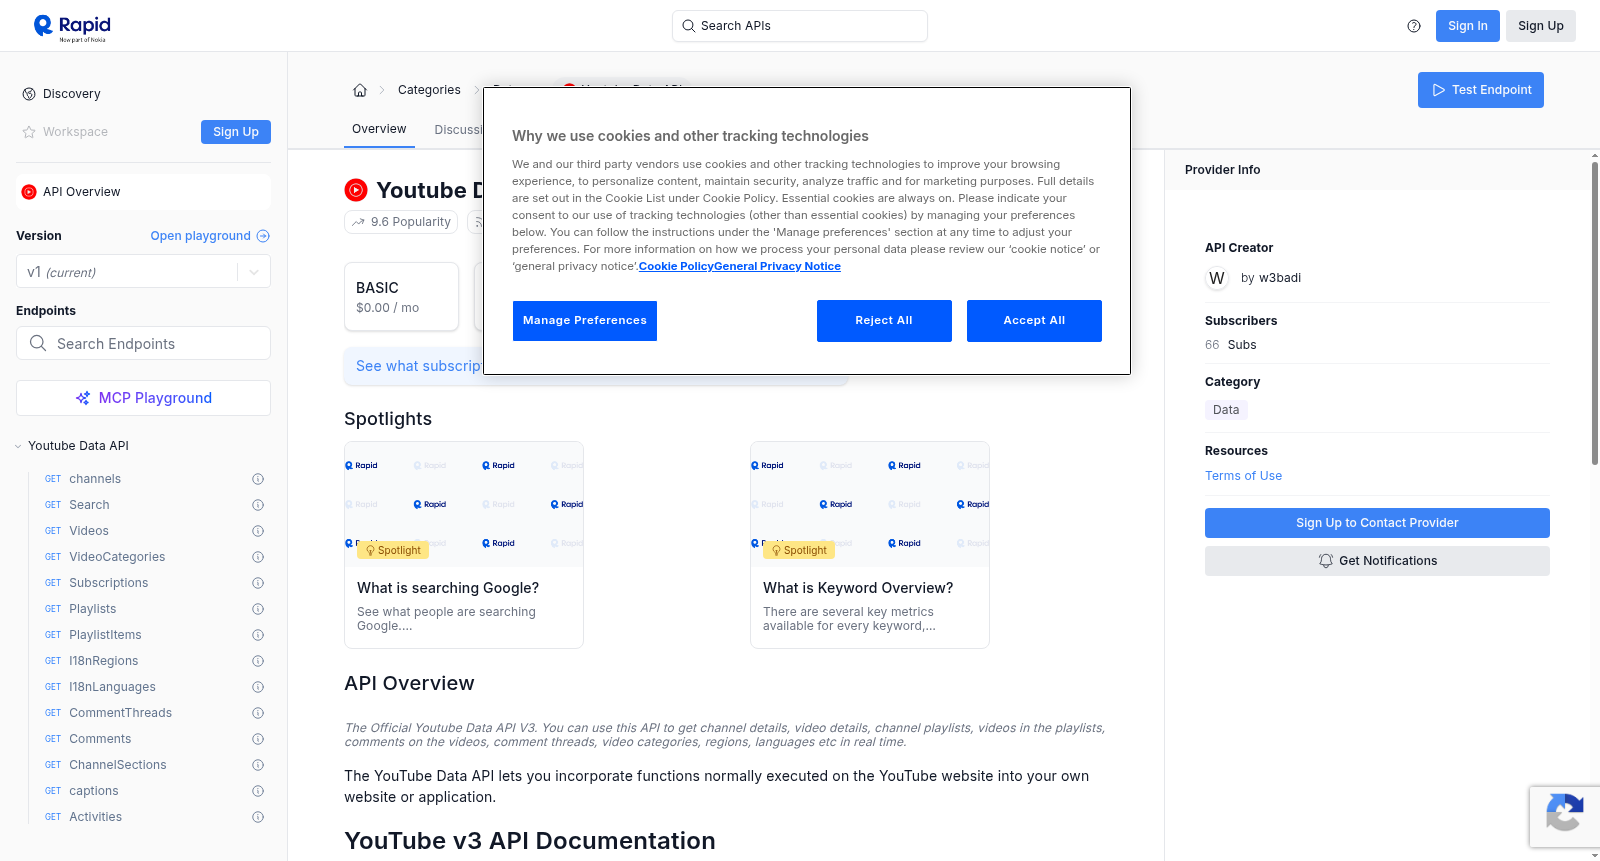Viewport: 1600px width, 861px height.
Task: Open the Terms of Use link
Action: (x=1243, y=476)
